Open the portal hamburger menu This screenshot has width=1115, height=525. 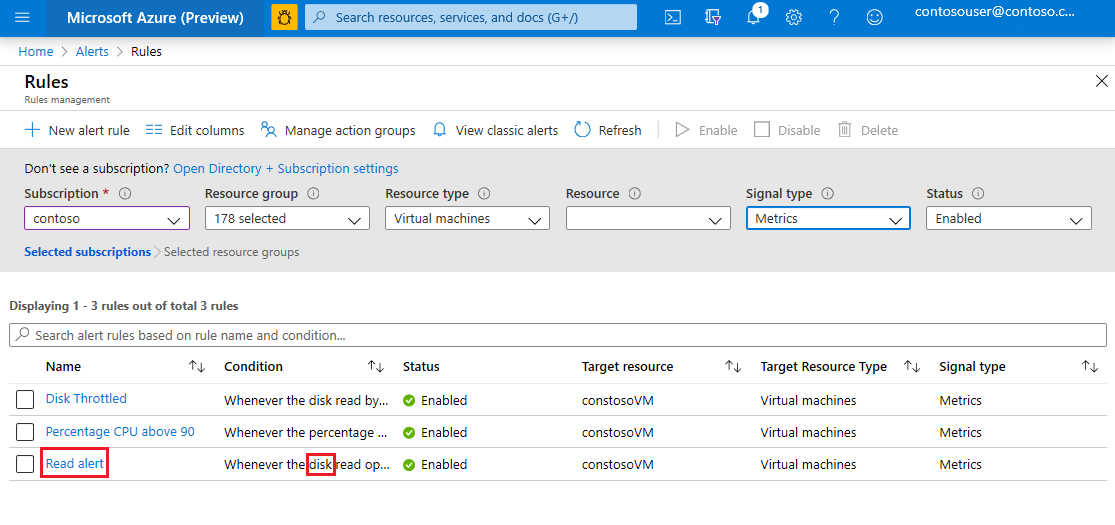point(23,18)
